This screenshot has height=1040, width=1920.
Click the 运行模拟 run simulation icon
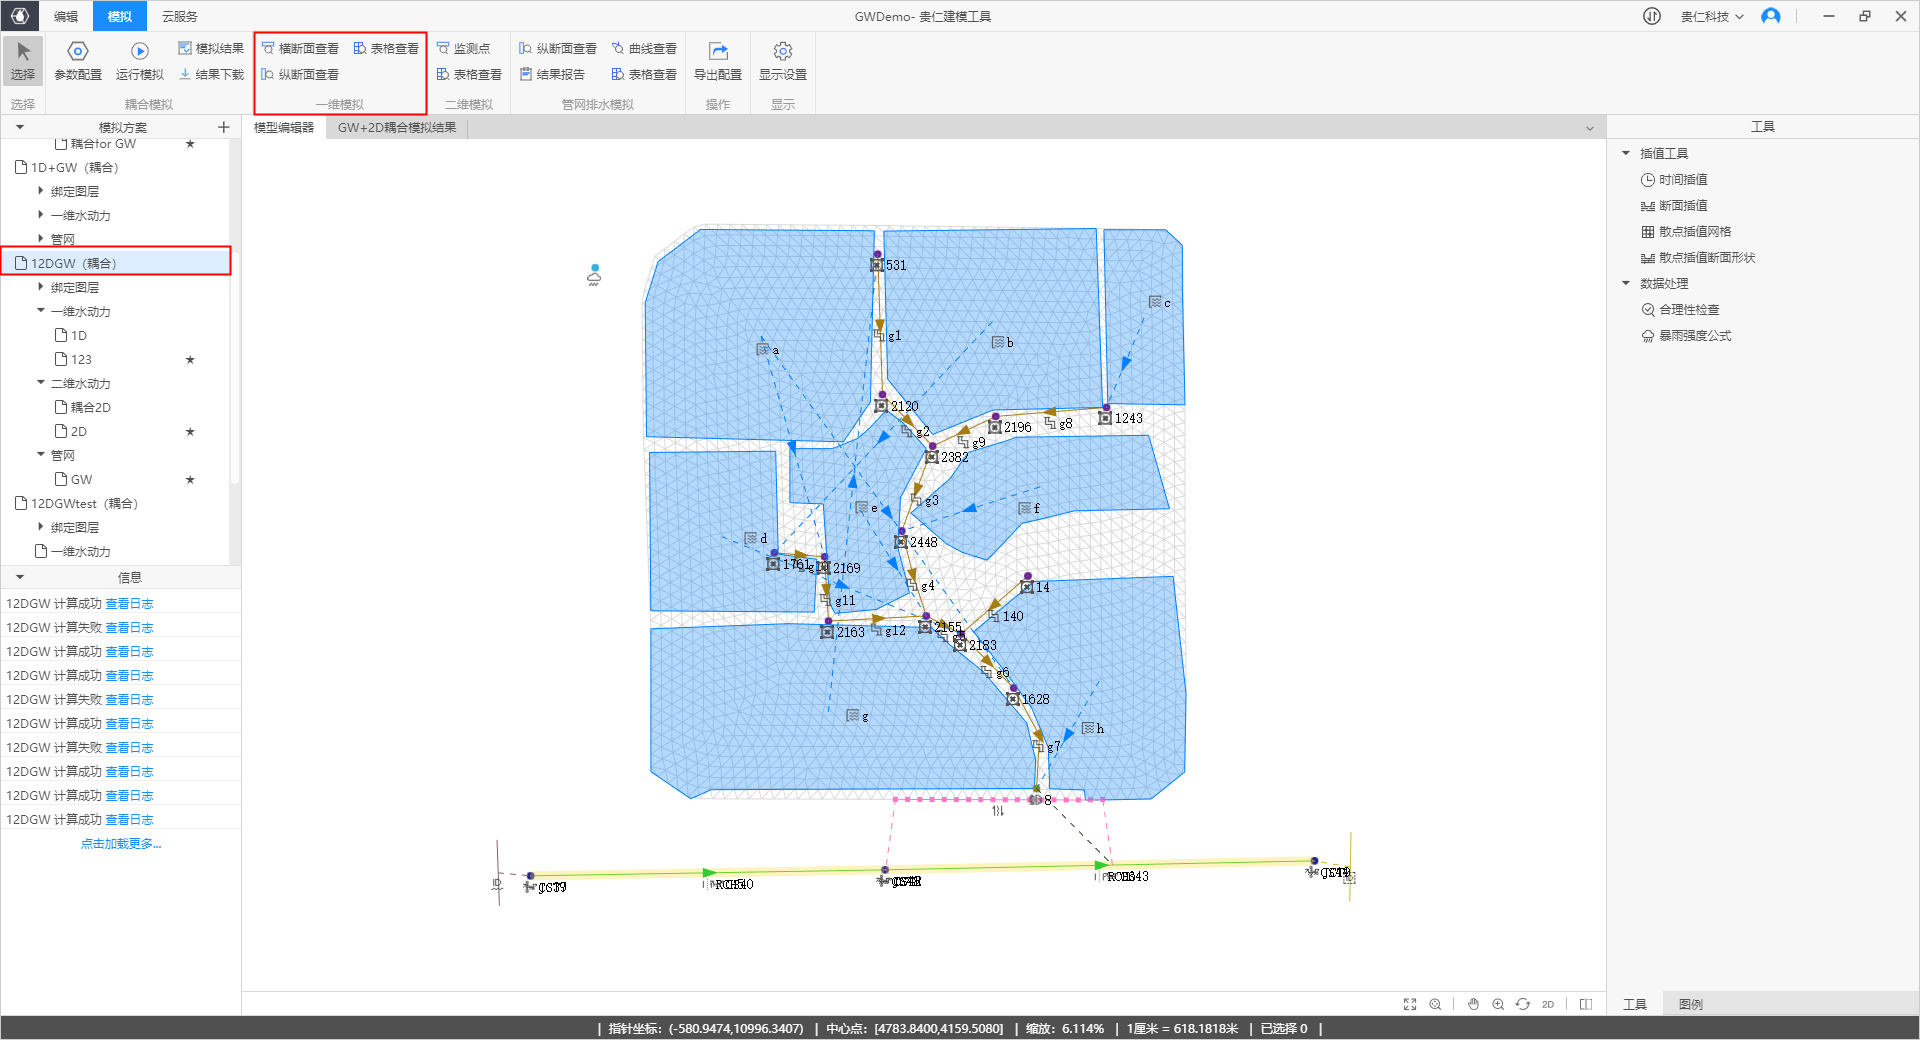pos(140,52)
